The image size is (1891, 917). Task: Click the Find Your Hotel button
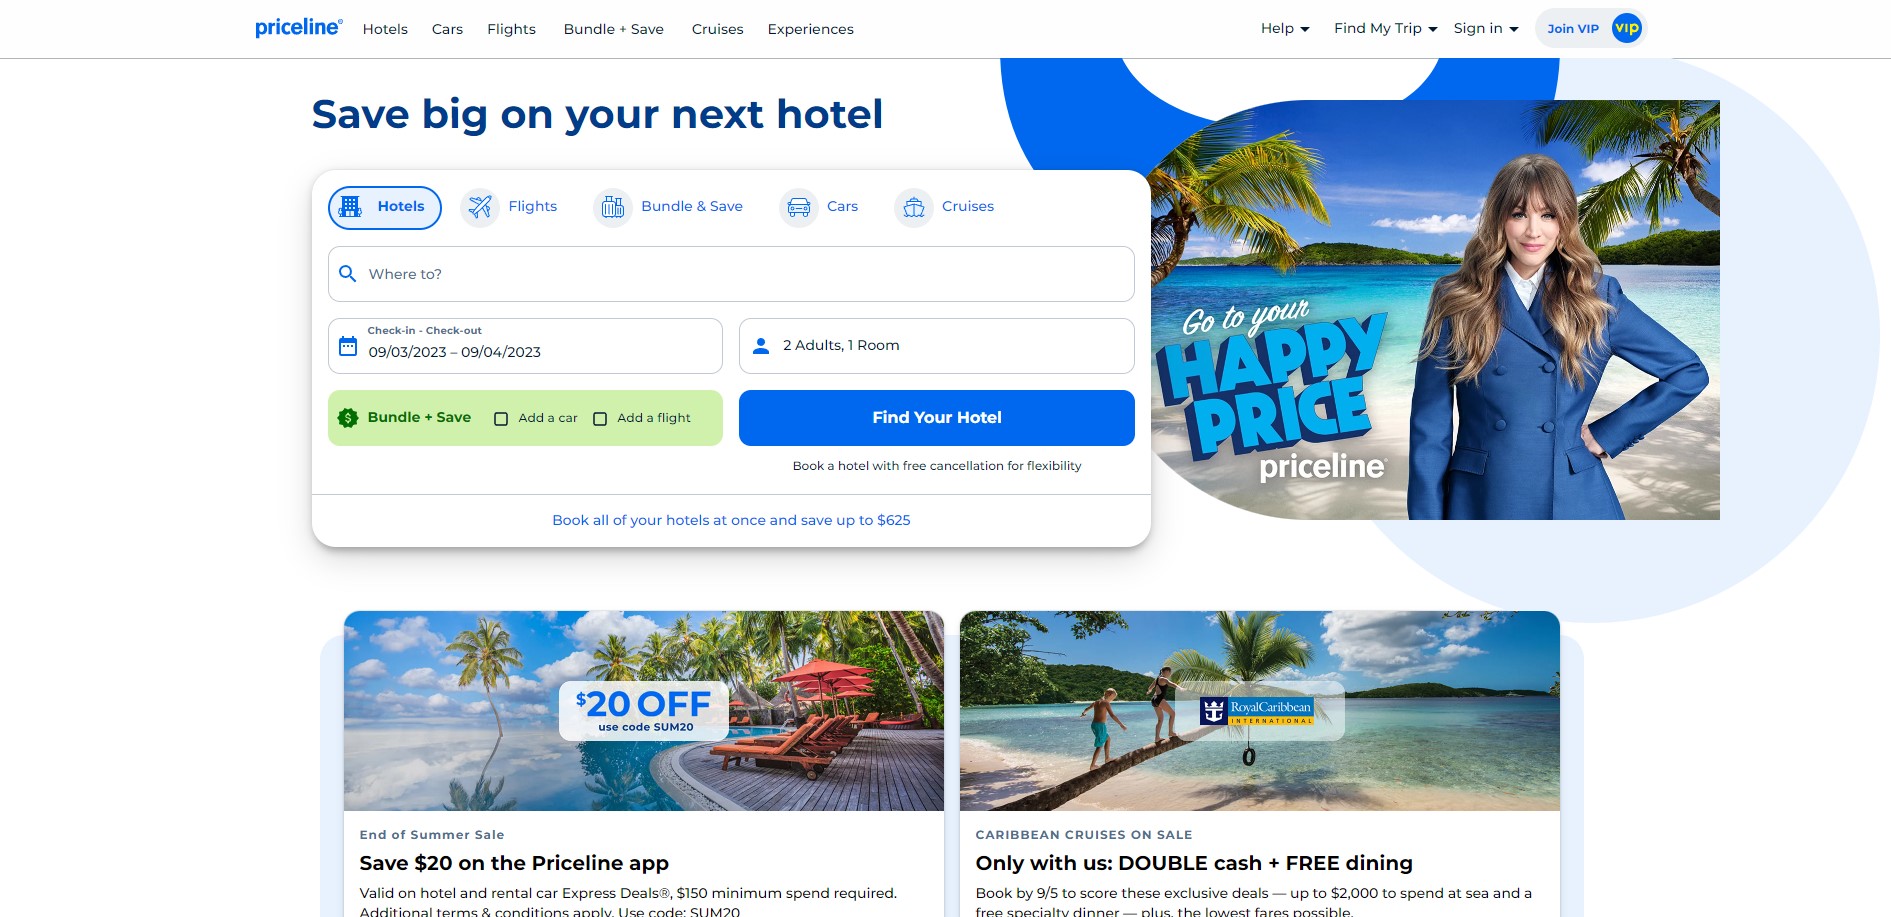click(936, 418)
